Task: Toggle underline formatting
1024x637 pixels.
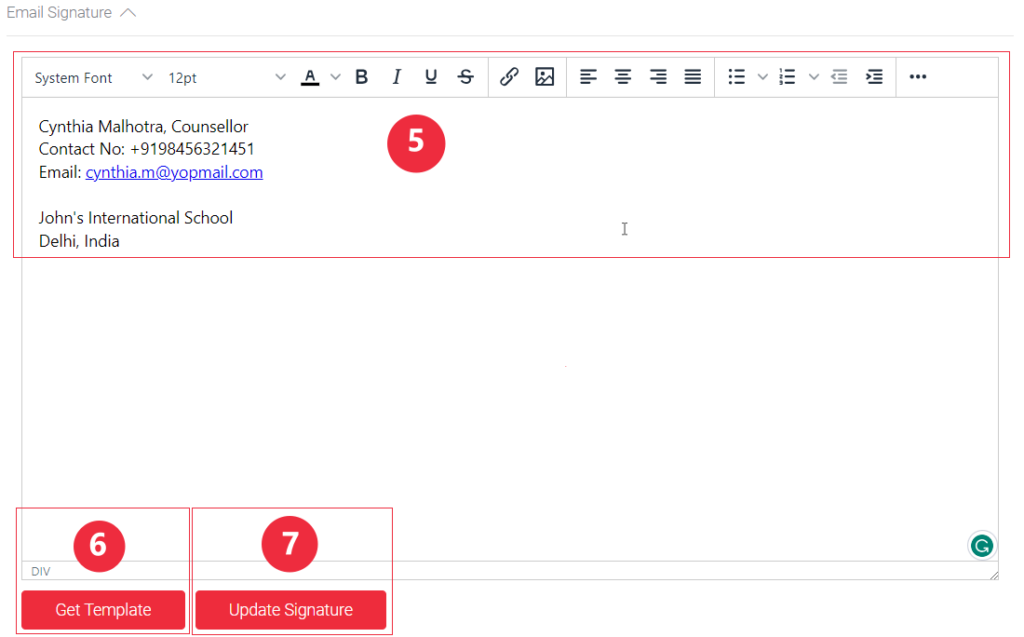Action: [431, 77]
